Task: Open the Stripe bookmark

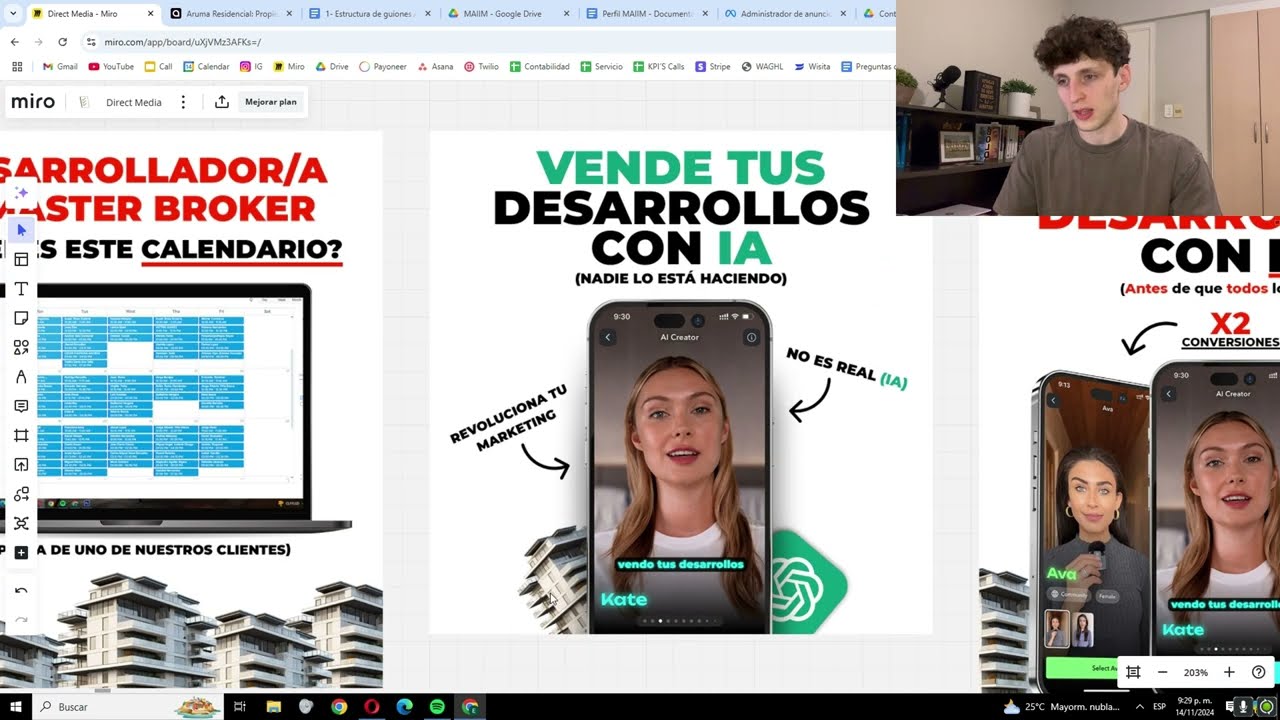Action: pyautogui.click(x=713, y=67)
